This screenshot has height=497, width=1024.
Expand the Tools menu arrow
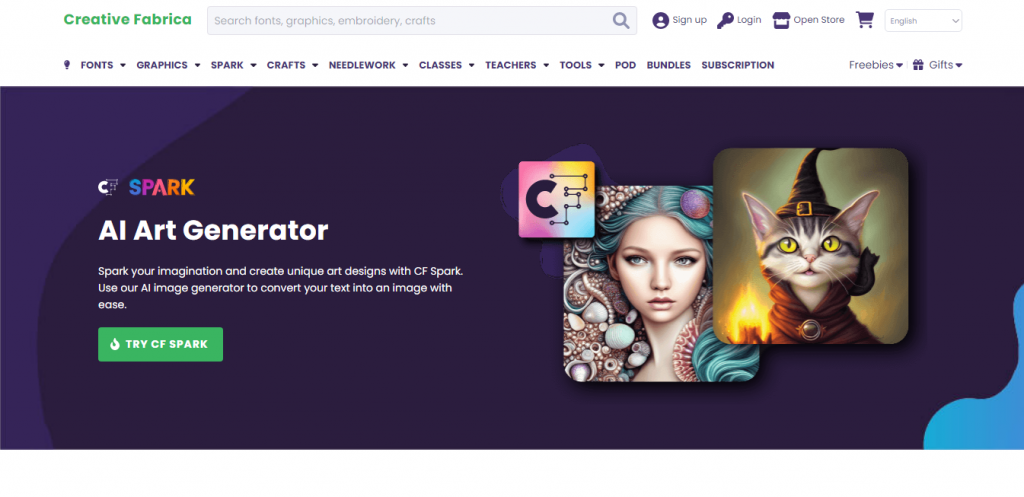601,65
